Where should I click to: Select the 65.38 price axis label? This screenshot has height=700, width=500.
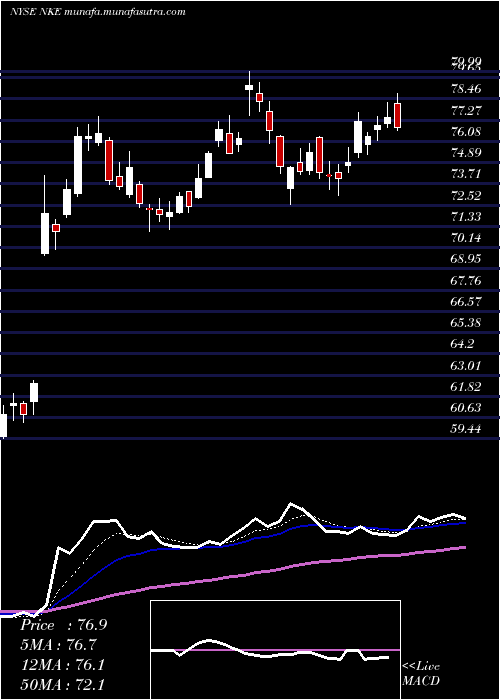click(467, 322)
